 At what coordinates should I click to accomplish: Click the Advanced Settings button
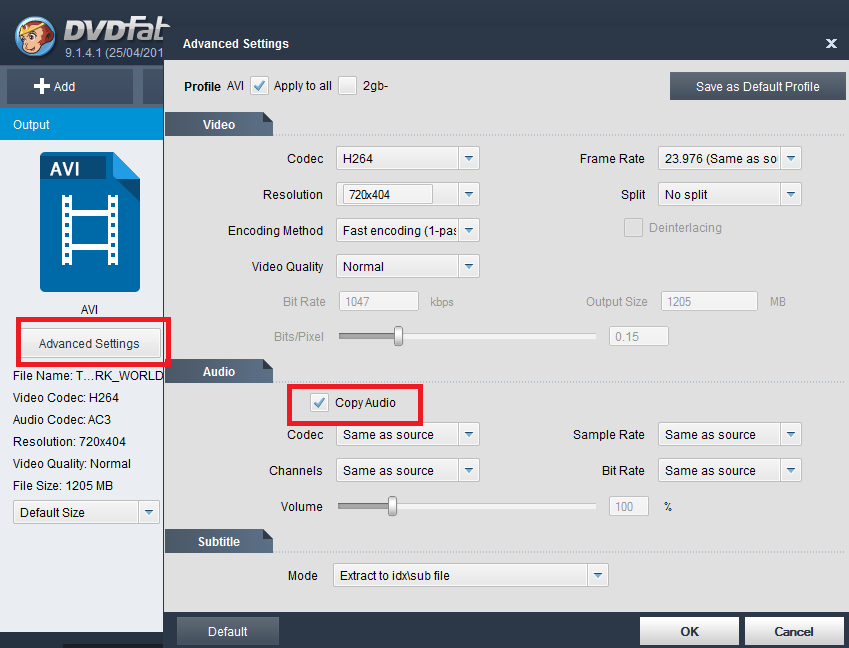(x=89, y=344)
